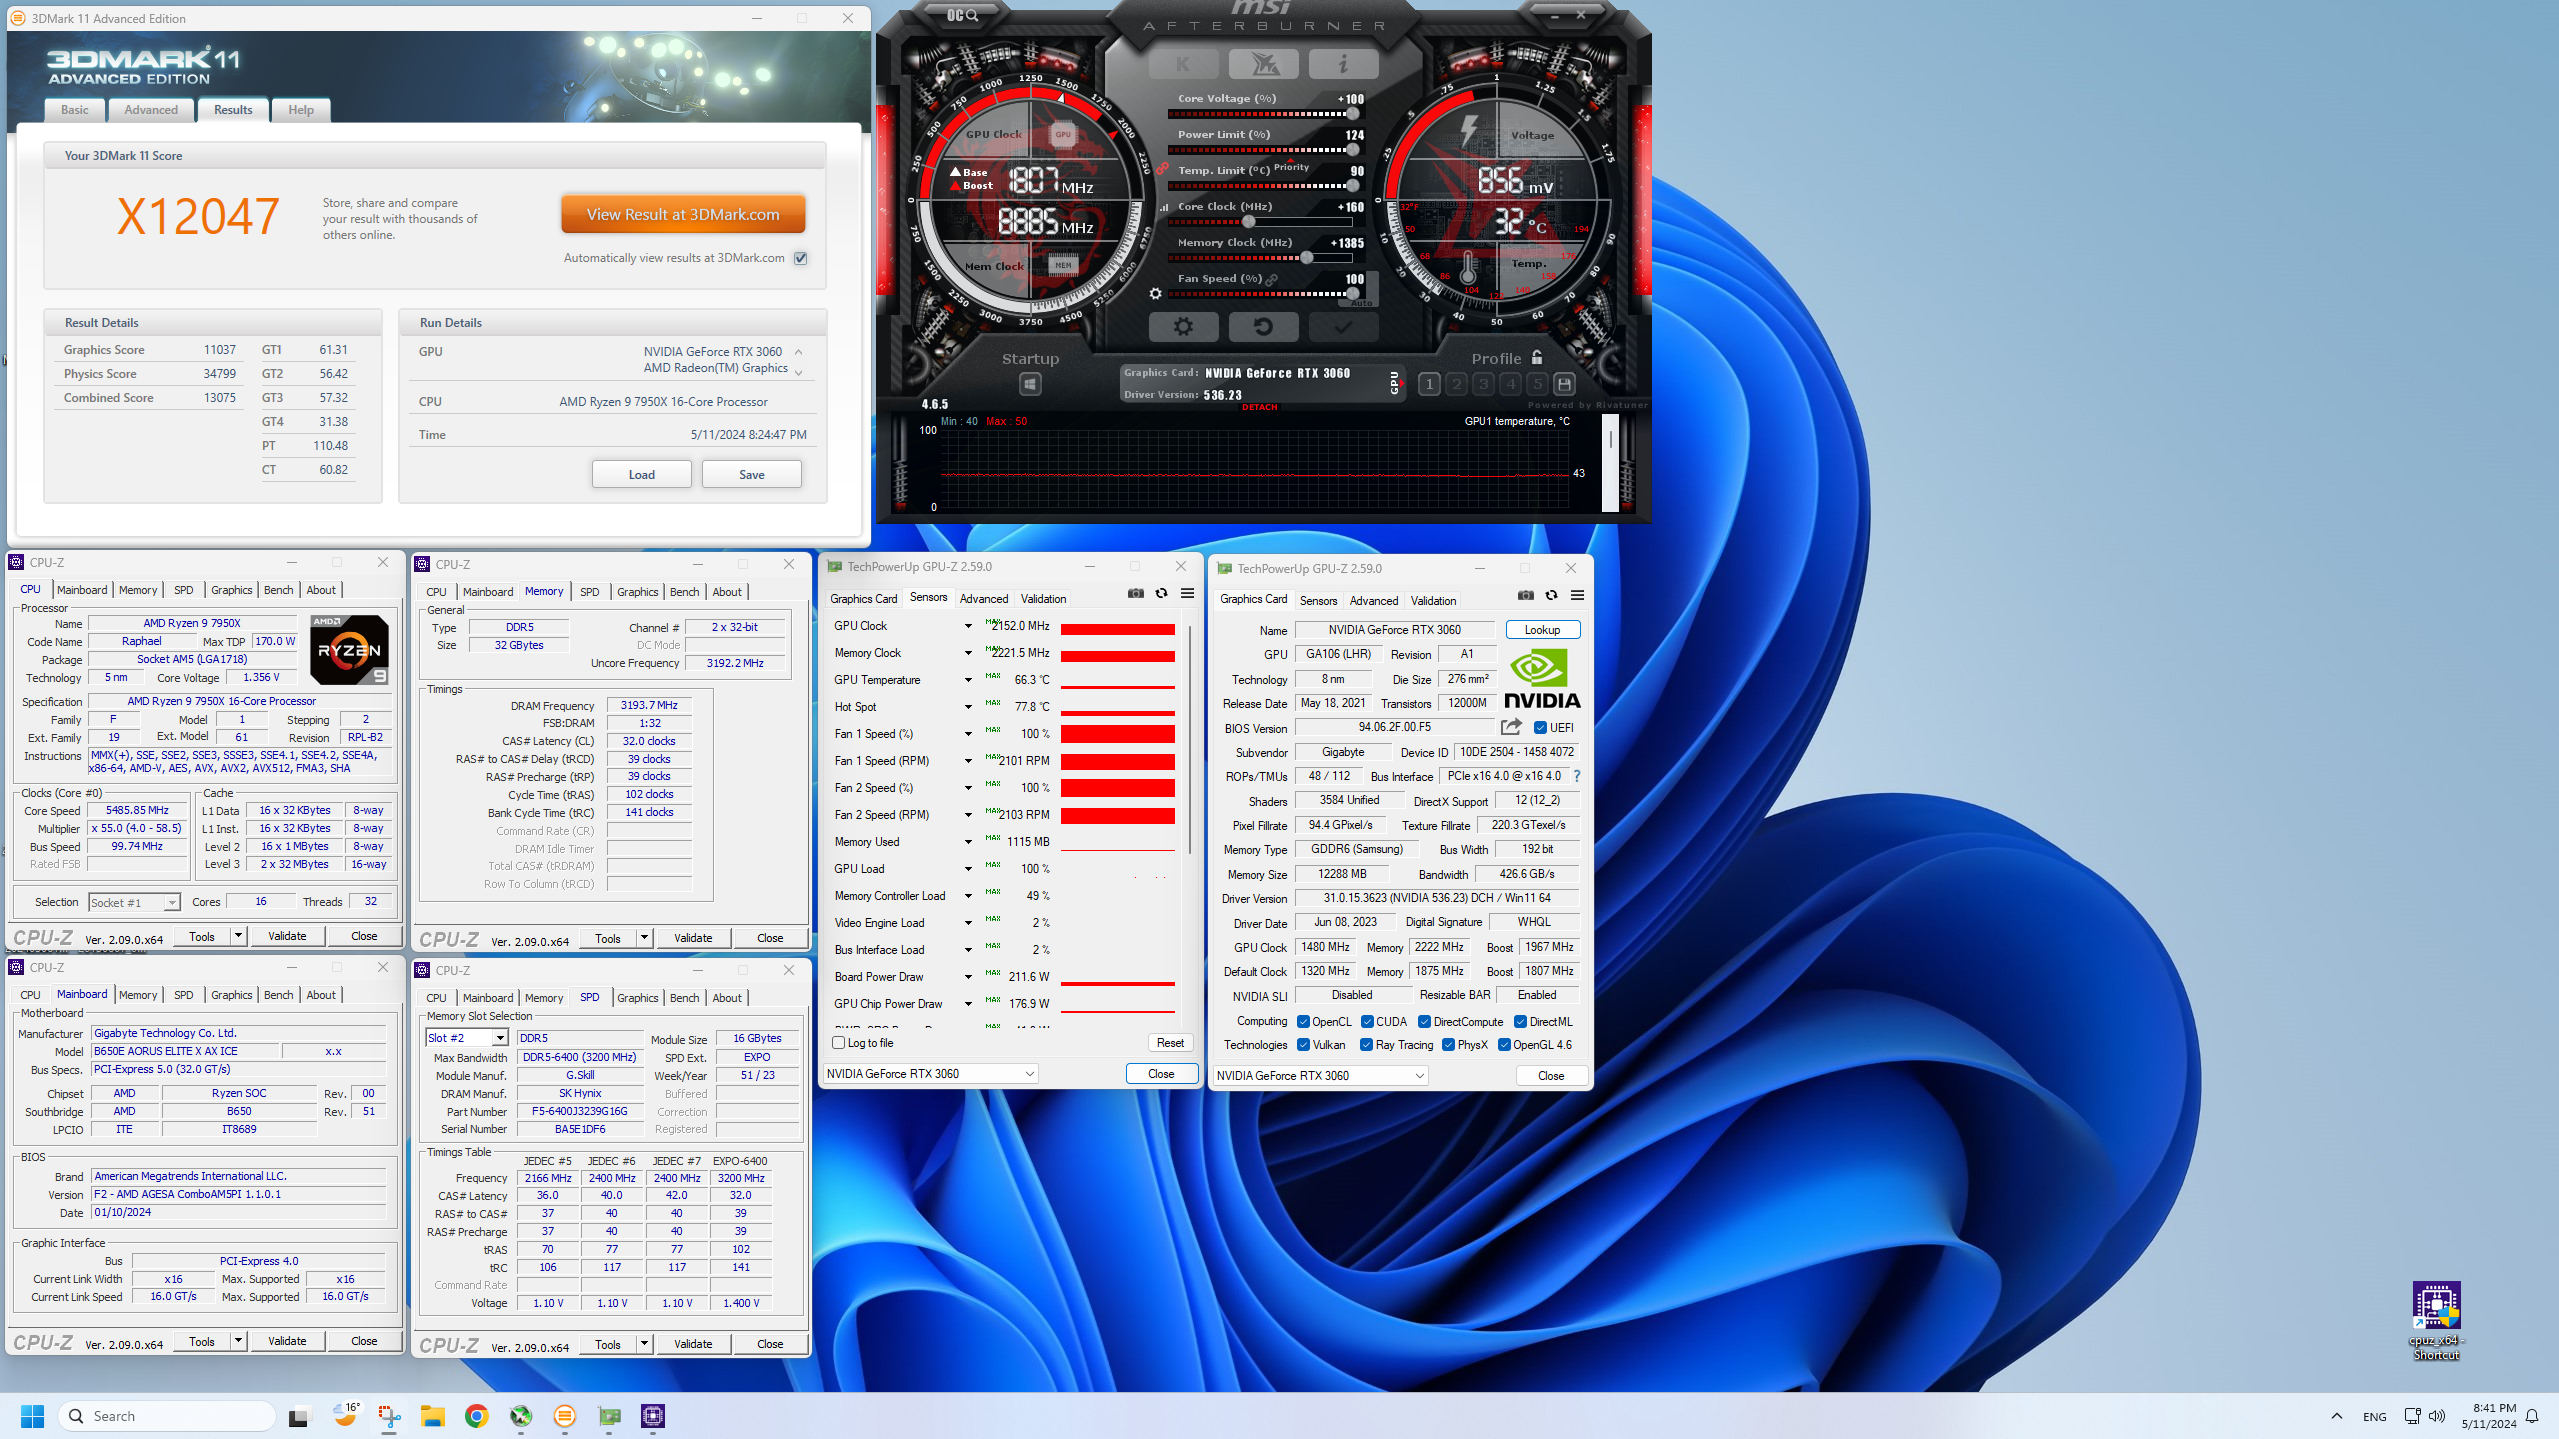Click Afterburner fan speed Auto button
This screenshot has width=2559, height=1439.
(1363, 302)
